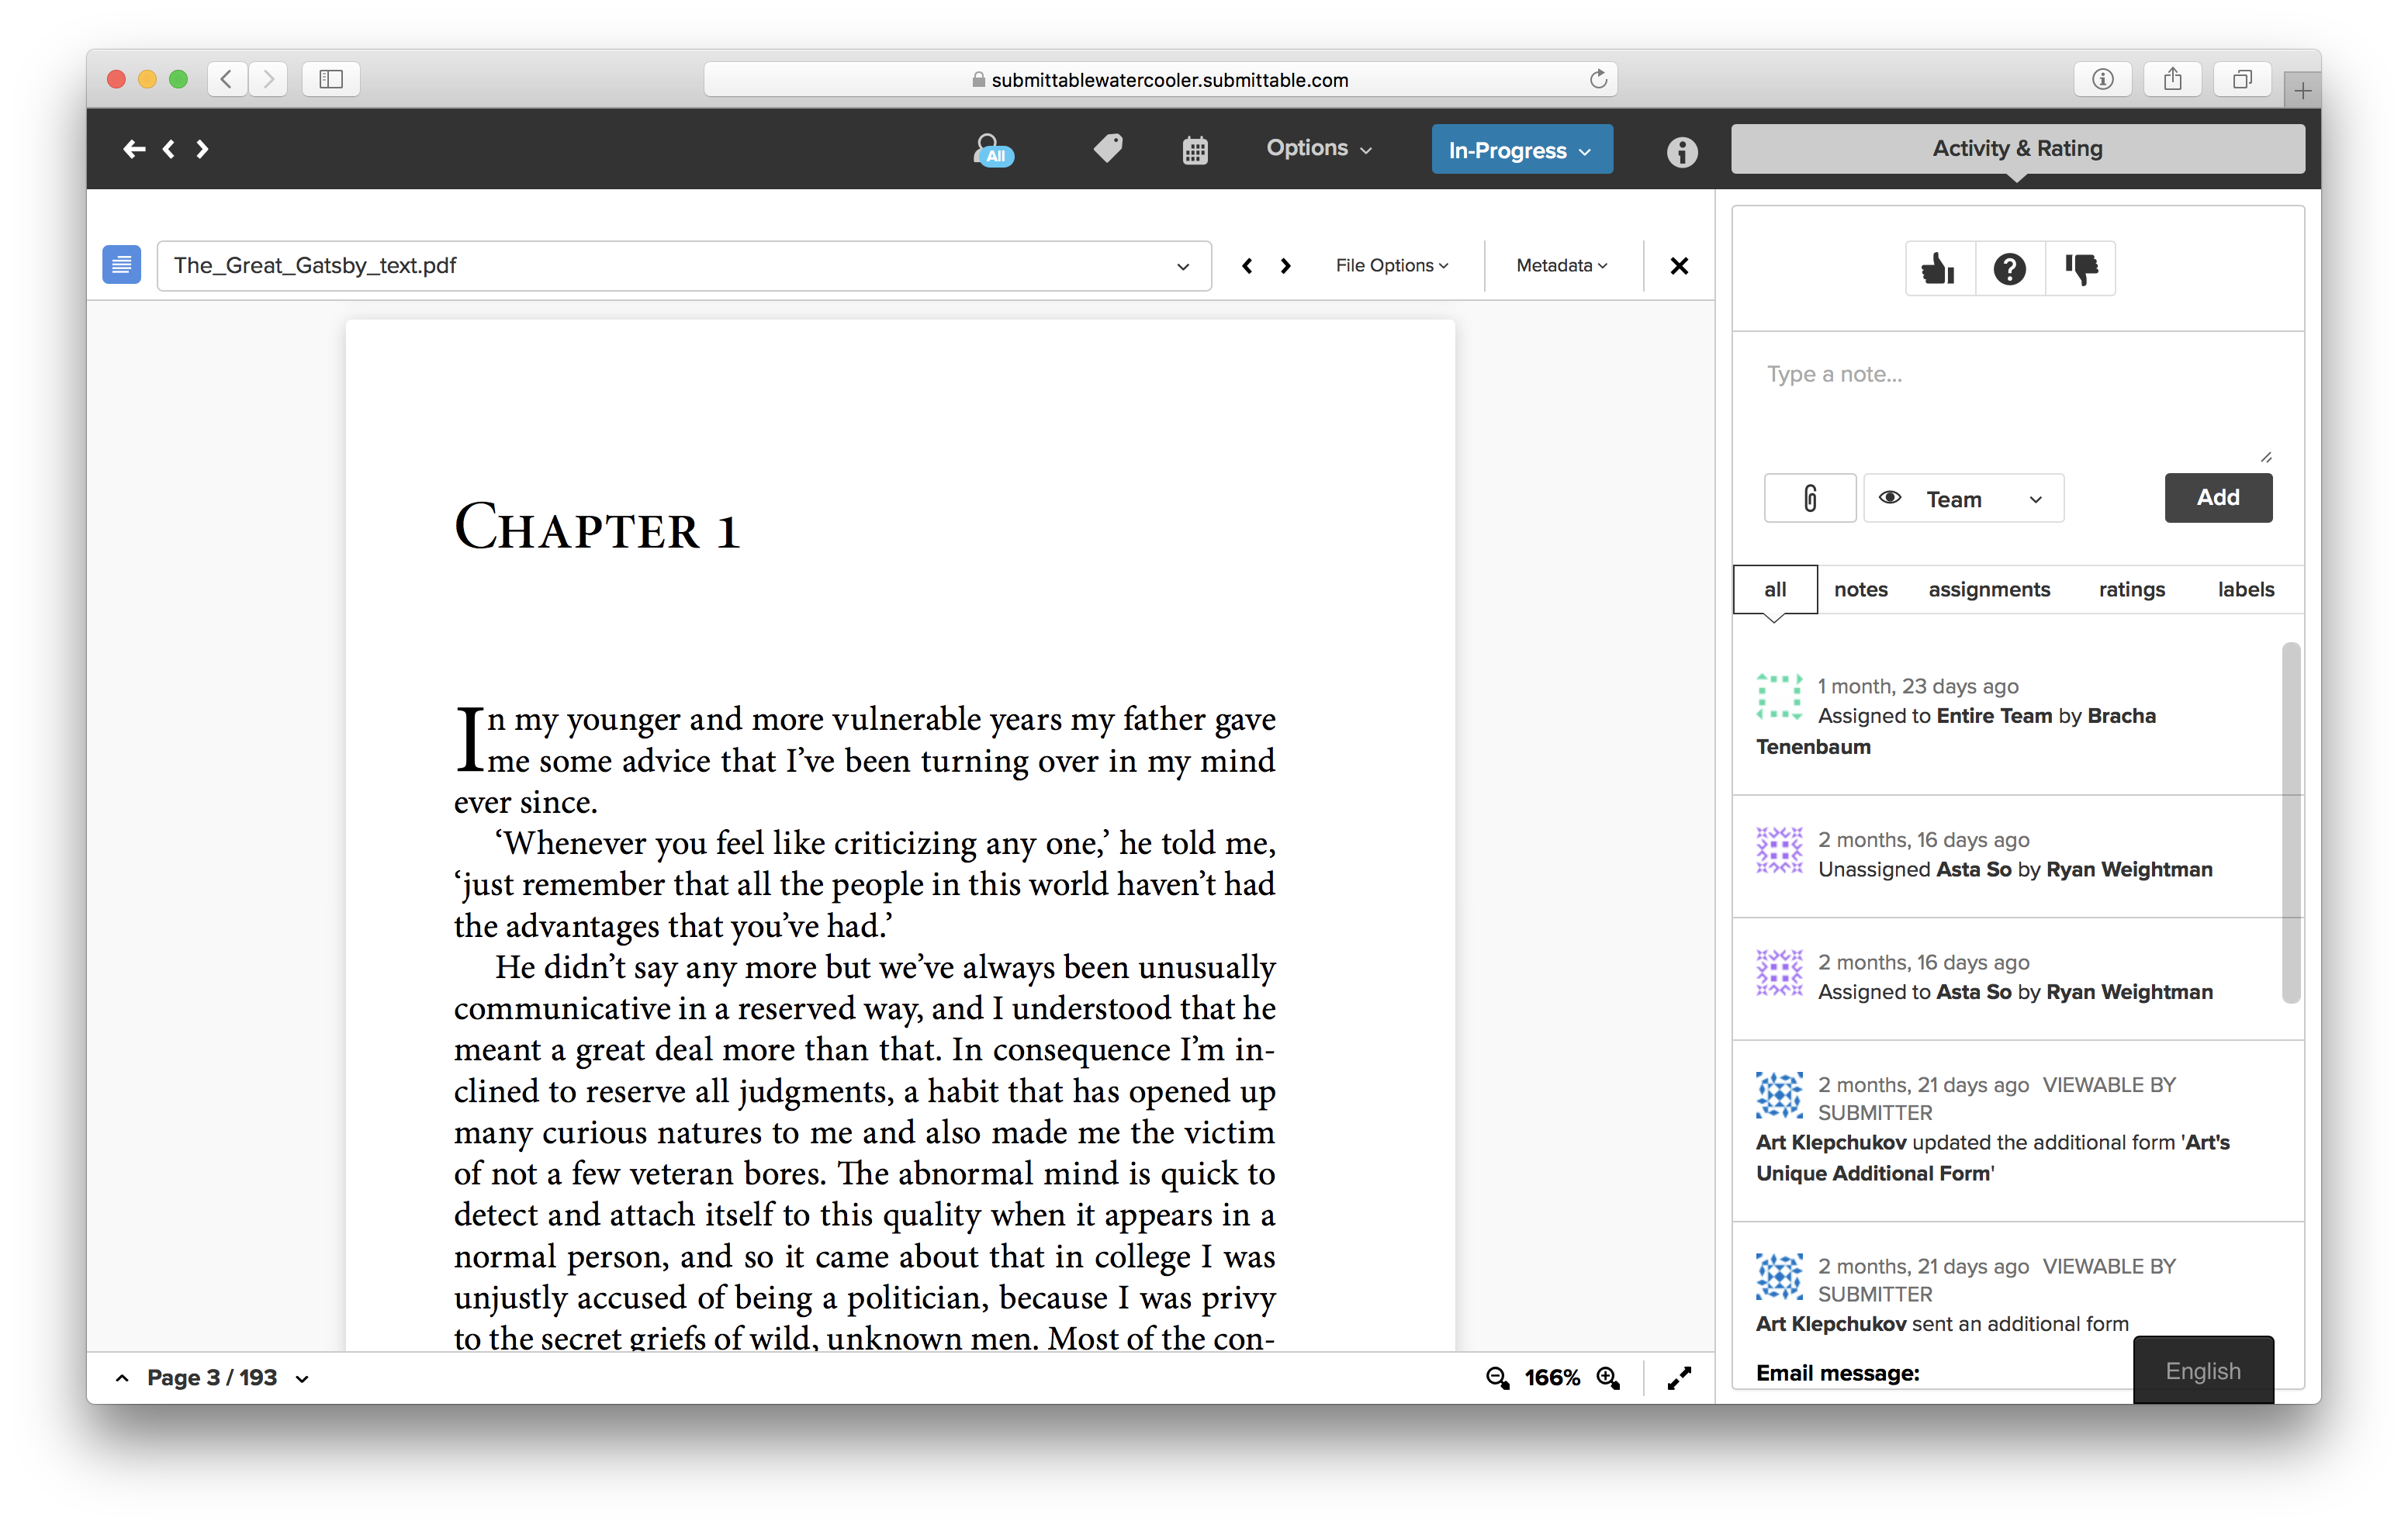Switch to the assignments tab
2408x1528 pixels.
click(x=1989, y=590)
